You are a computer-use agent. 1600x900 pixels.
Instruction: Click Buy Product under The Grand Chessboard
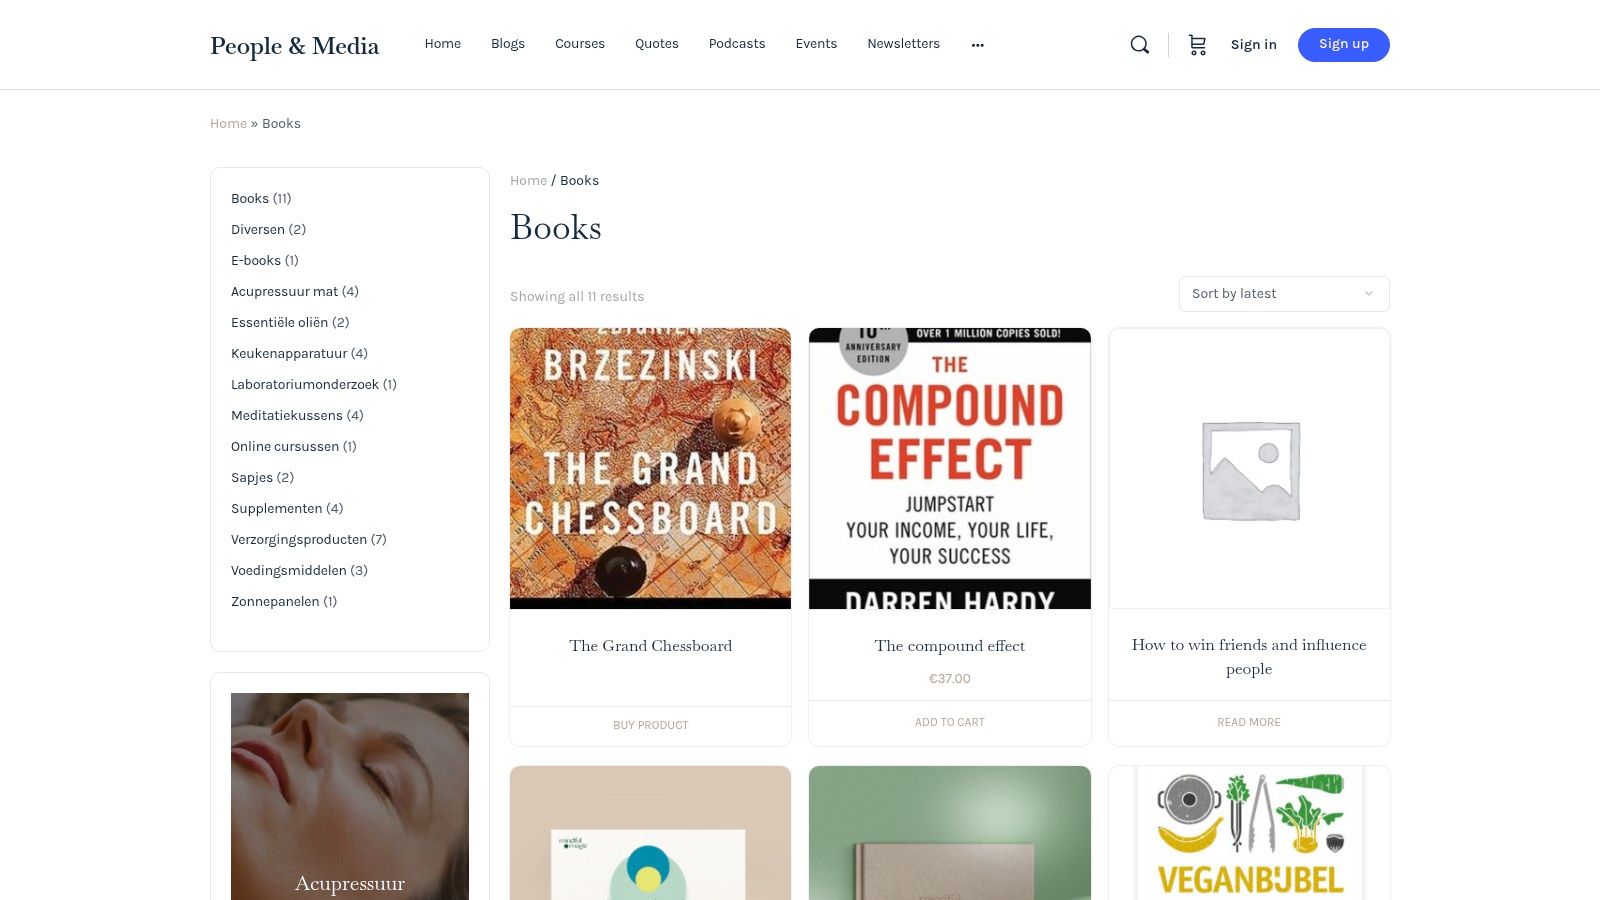[x=650, y=725]
